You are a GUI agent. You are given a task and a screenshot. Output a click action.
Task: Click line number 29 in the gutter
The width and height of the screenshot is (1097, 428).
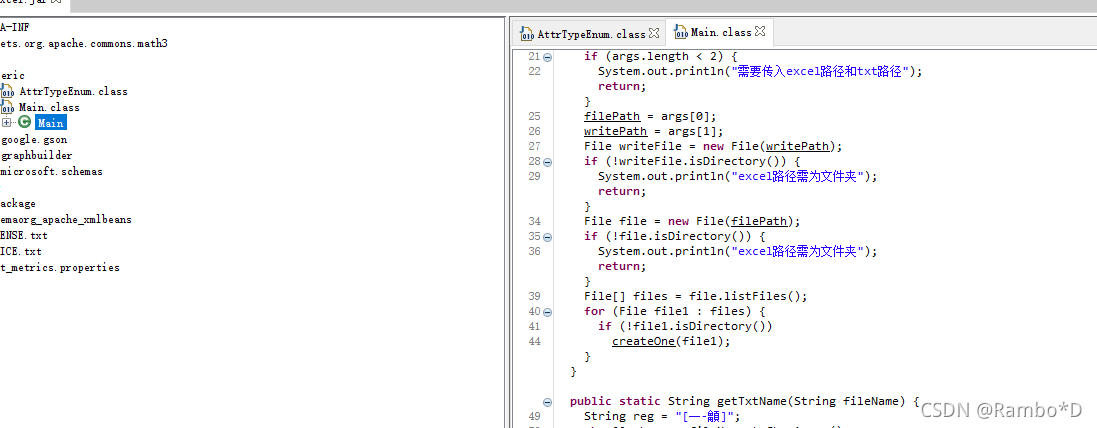(535, 176)
